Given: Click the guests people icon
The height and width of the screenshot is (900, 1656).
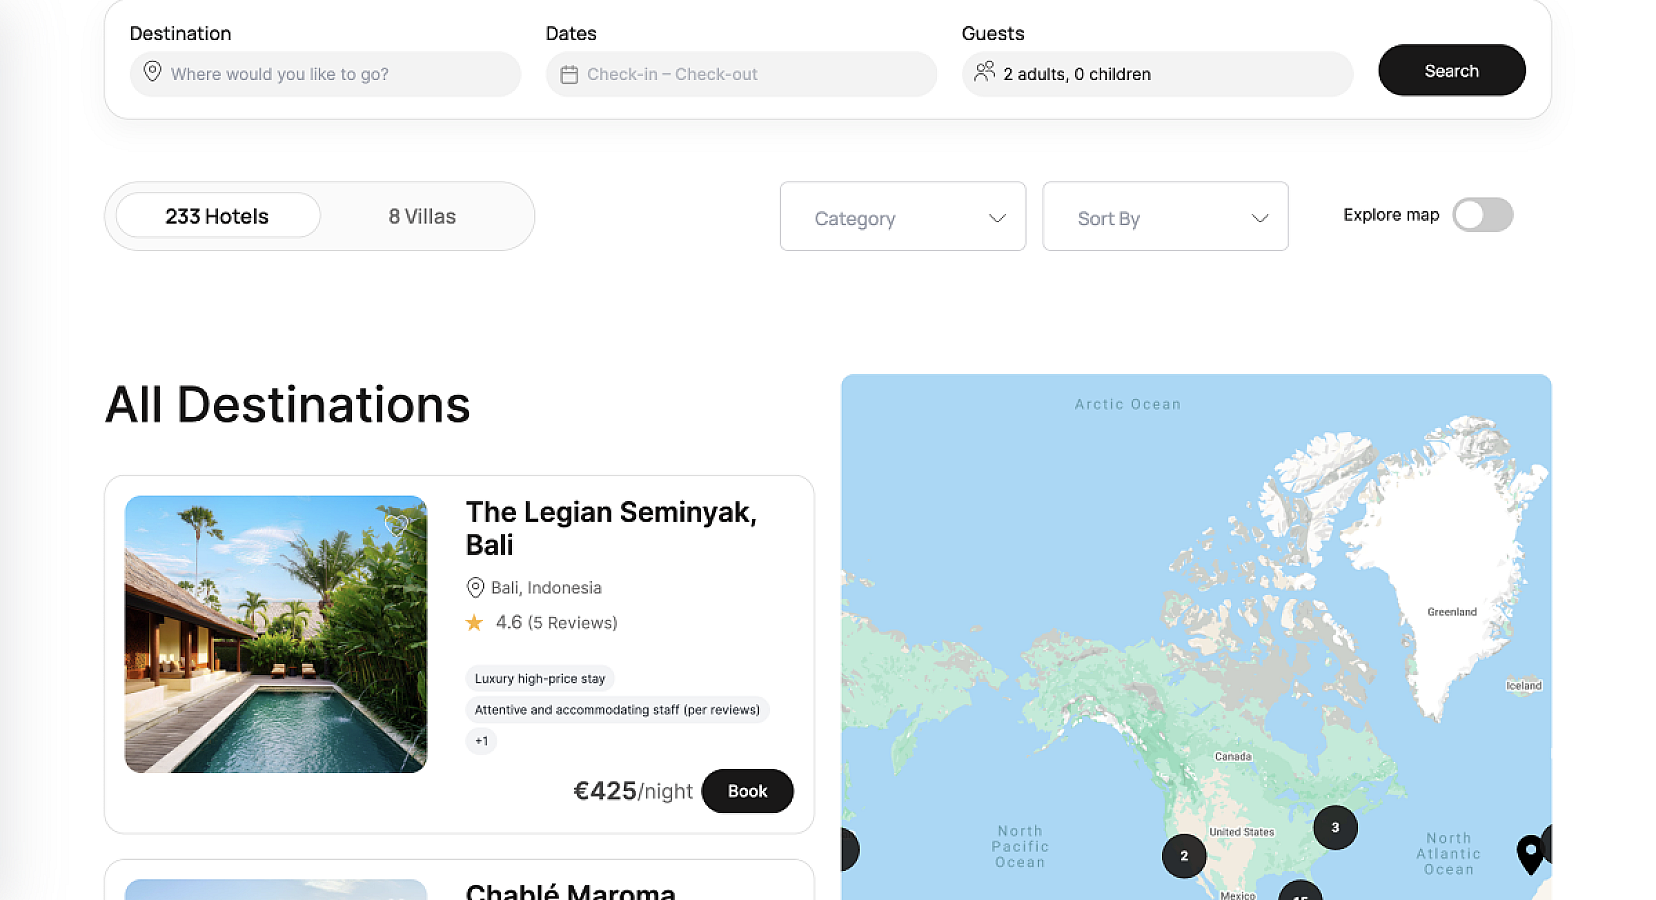Looking at the screenshot, I should coord(984,72).
